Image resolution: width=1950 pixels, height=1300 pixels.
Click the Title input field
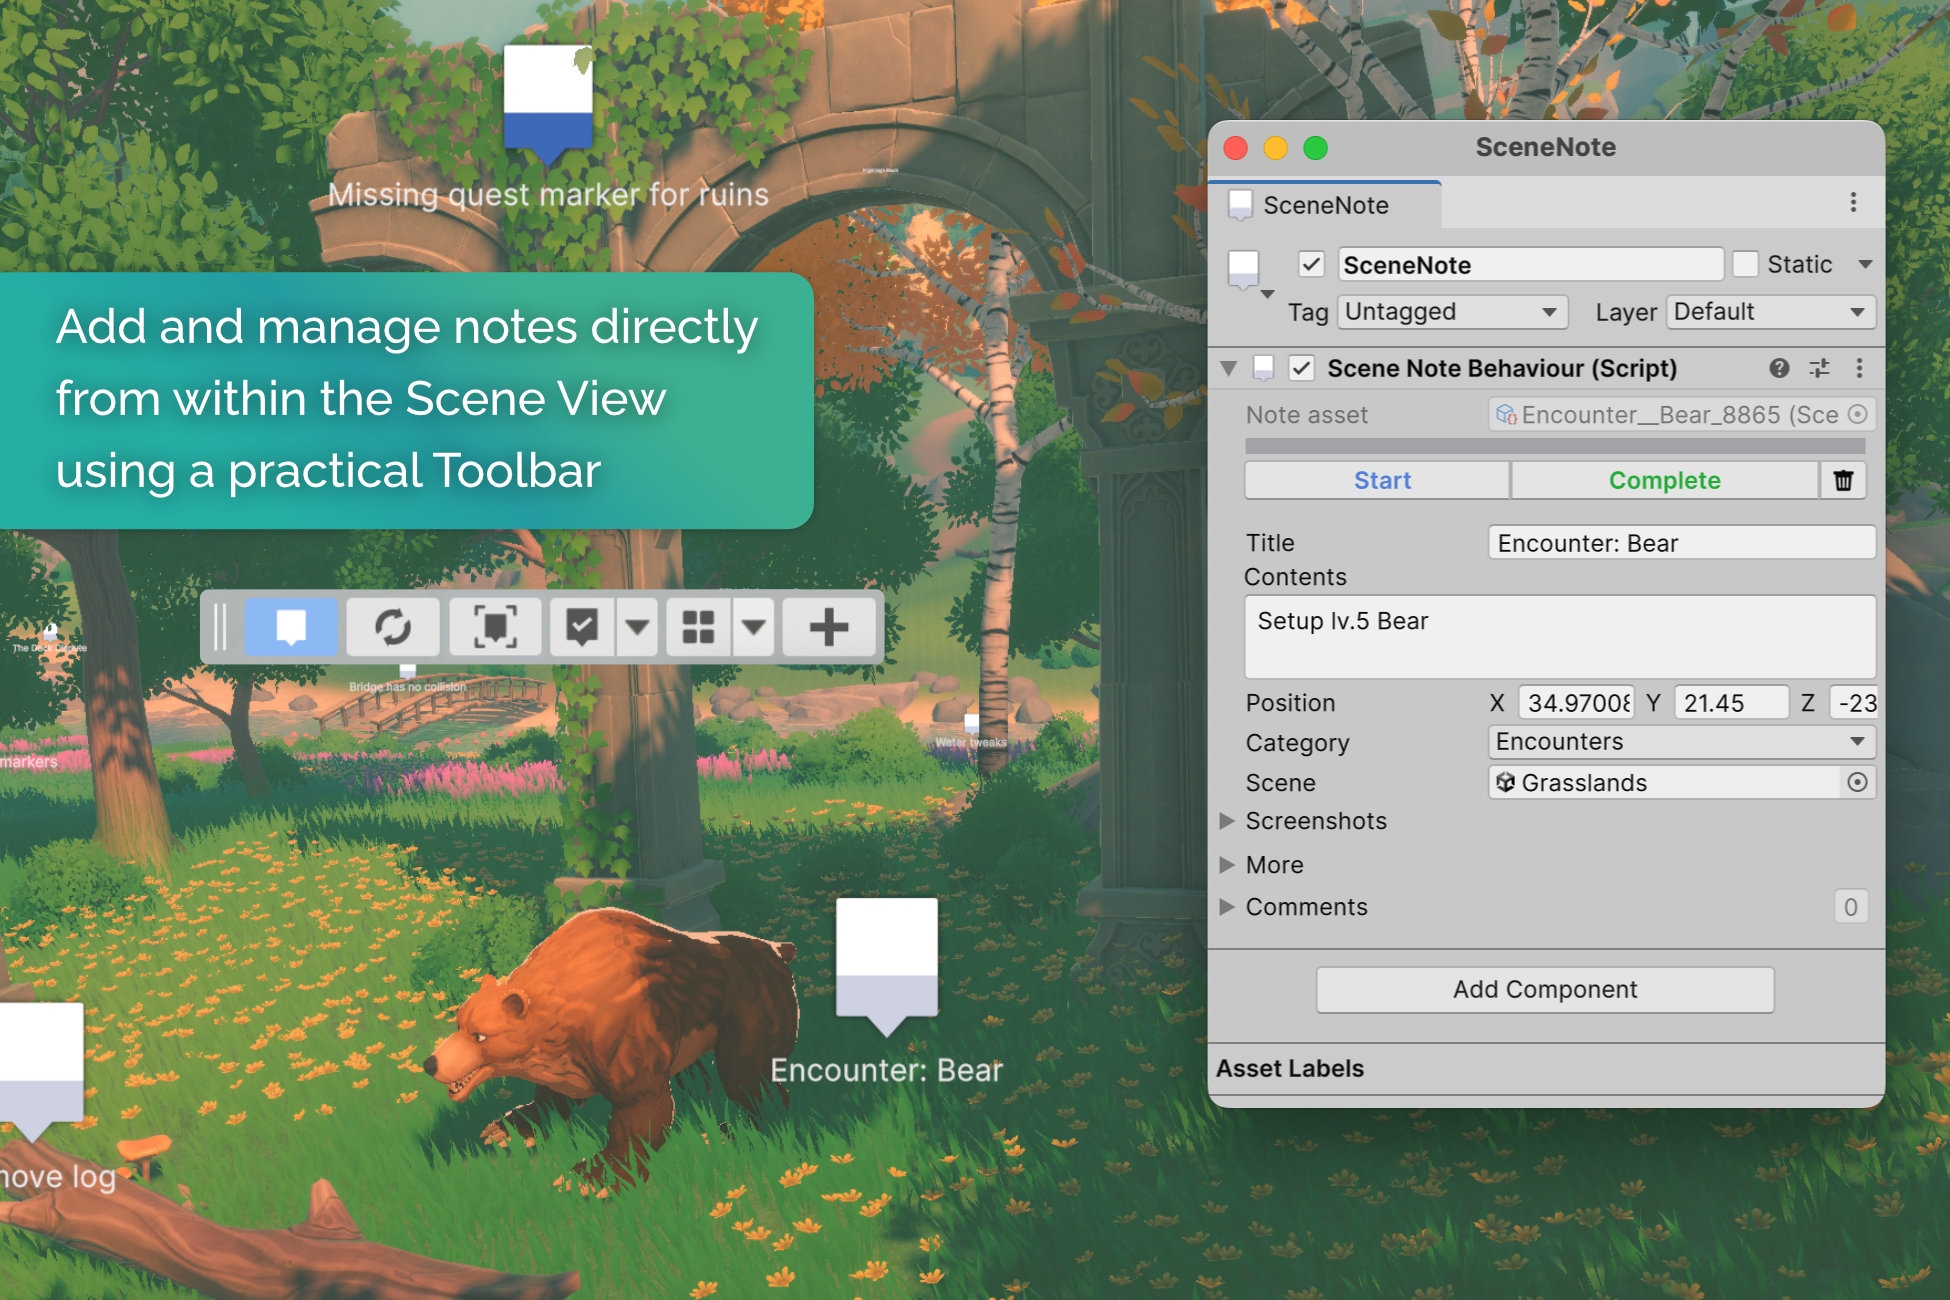[1680, 543]
